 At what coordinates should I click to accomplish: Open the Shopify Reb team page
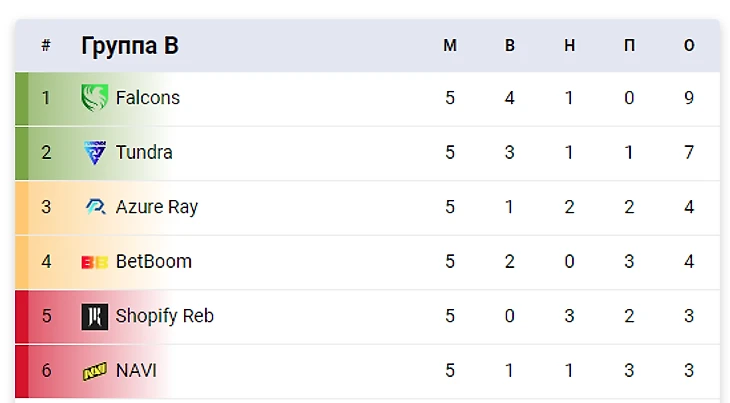164,316
